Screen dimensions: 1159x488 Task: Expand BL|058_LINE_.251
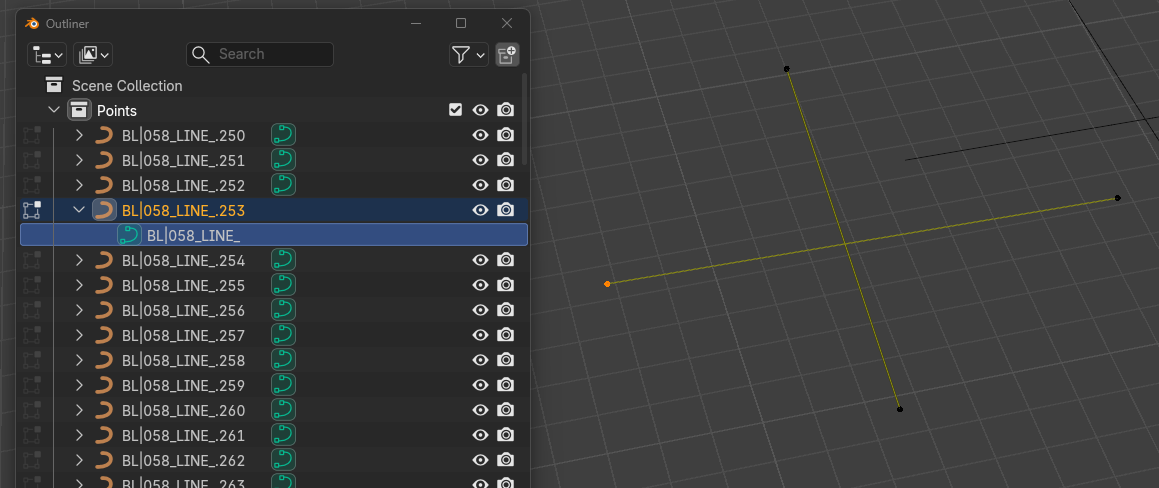click(x=79, y=160)
